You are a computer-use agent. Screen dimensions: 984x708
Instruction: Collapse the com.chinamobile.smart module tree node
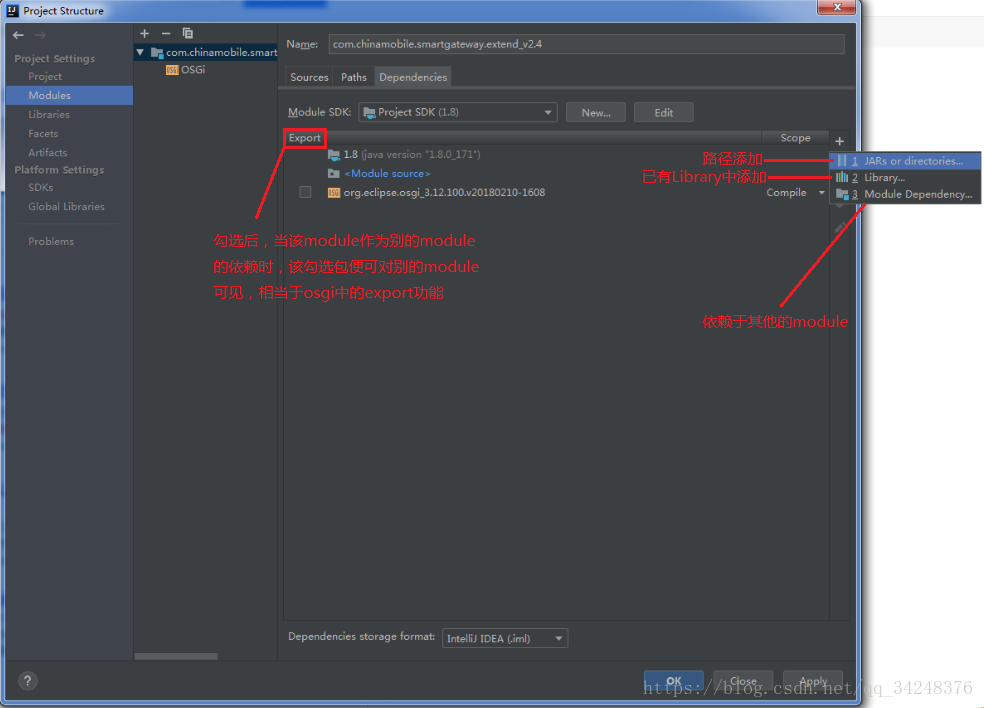coord(141,53)
